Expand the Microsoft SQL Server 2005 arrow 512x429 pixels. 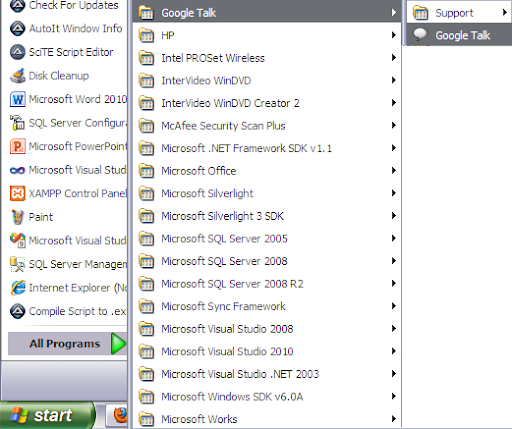click(x=394, y=238)
